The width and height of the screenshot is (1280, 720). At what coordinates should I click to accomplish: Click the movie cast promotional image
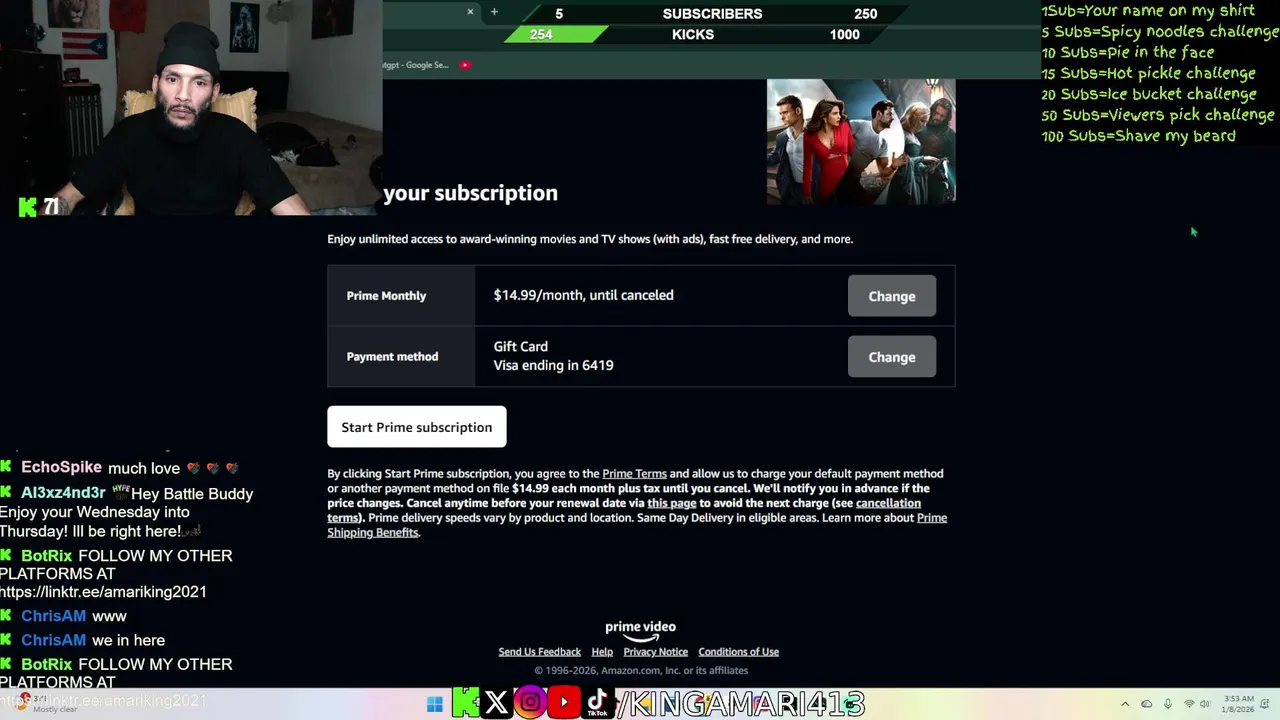click(x=860, y=142)
